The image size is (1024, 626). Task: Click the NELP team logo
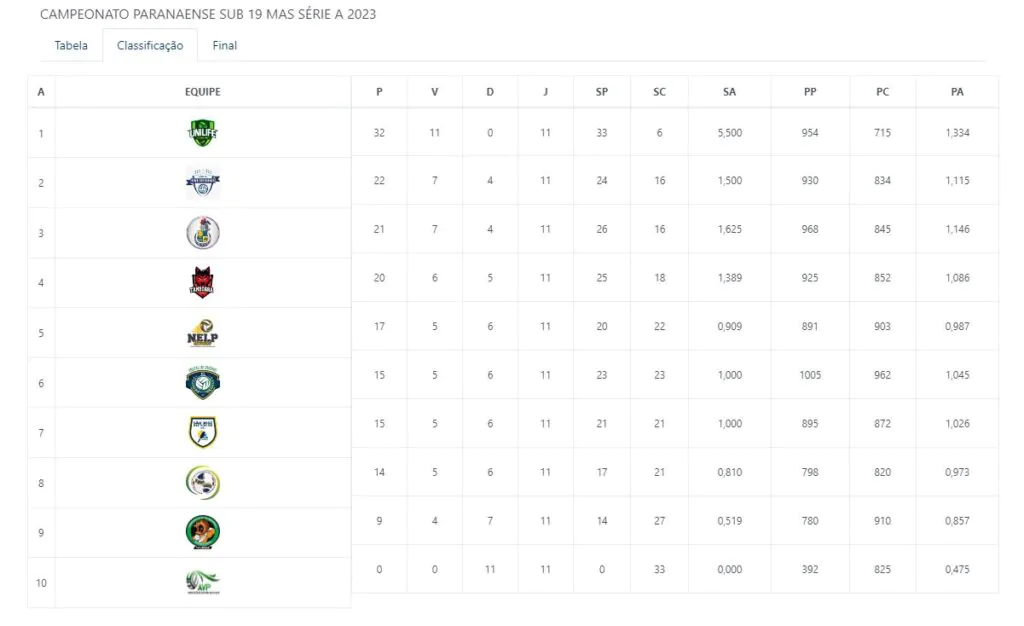click(x=203, y=333)
